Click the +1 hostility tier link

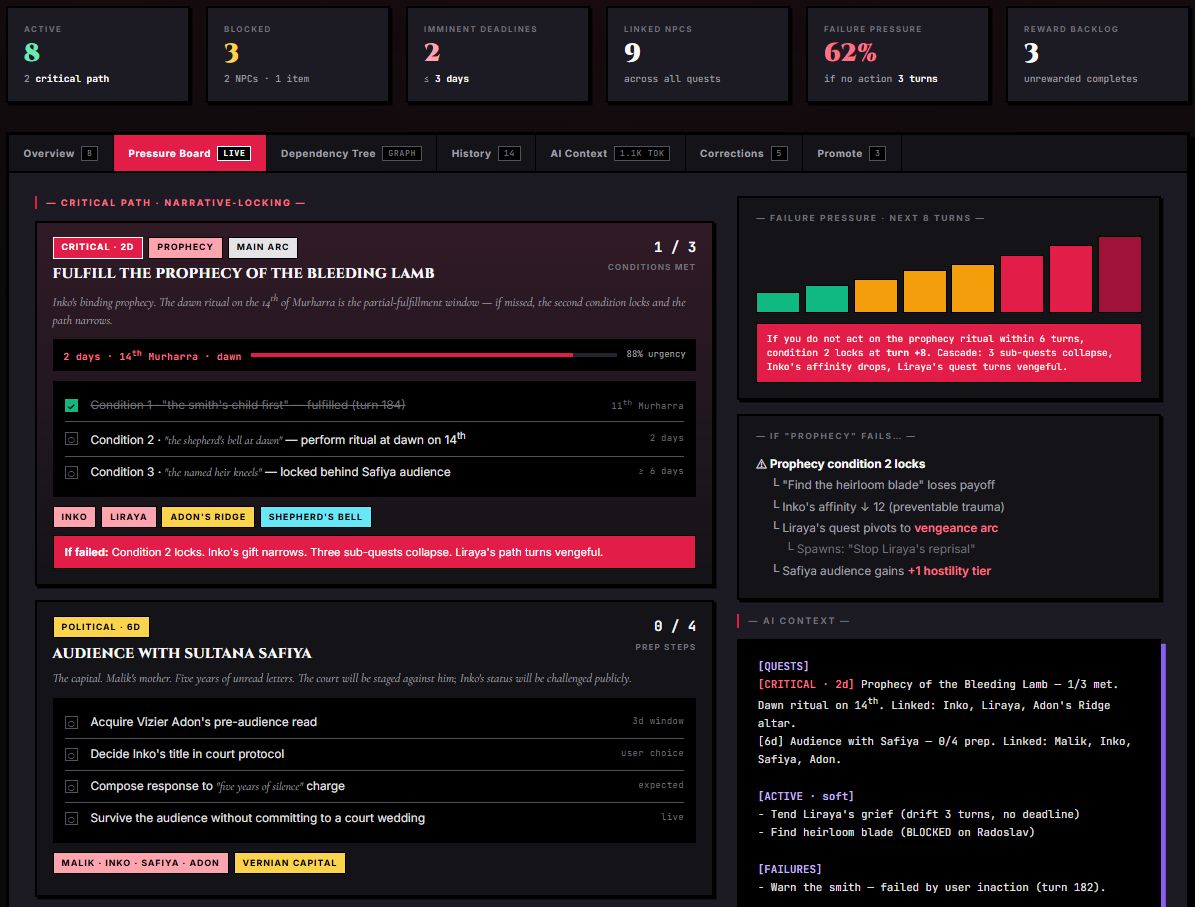(950, 571)
